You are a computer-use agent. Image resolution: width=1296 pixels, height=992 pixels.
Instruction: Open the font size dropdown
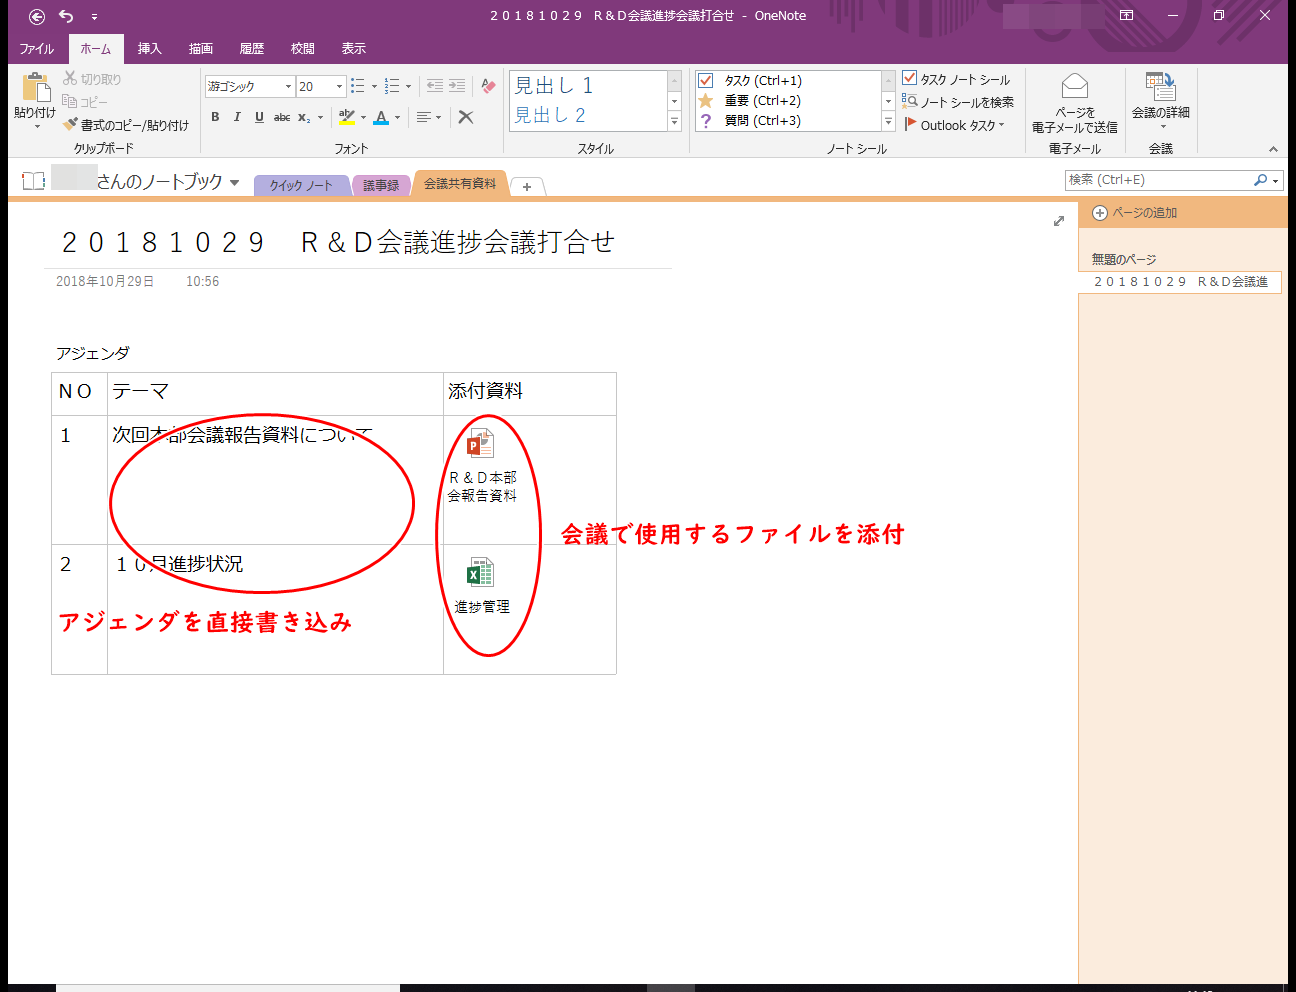click(x=337, y=87)
